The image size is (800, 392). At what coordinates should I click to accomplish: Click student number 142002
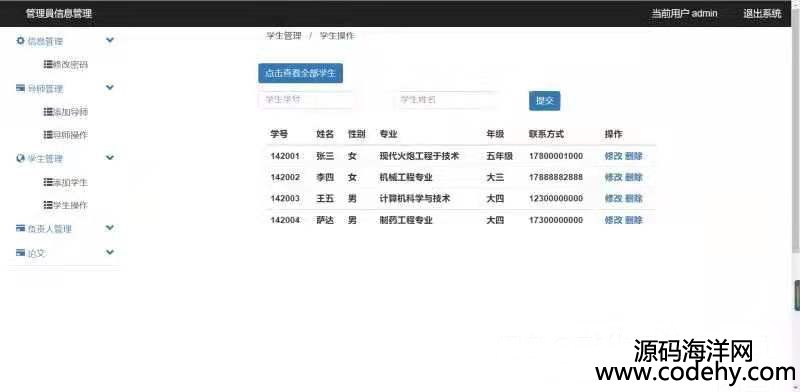coord(285,177)
